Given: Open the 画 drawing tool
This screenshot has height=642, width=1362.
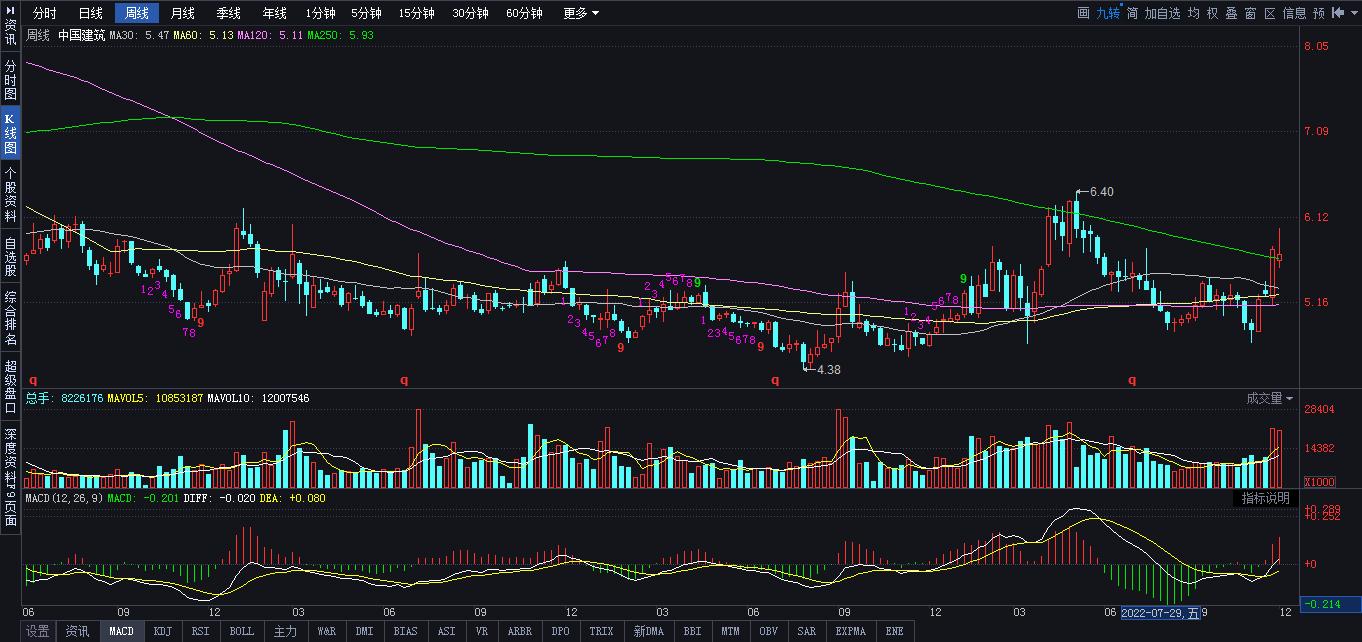Looking at the screenshot, I should (x=1083, y=13).
